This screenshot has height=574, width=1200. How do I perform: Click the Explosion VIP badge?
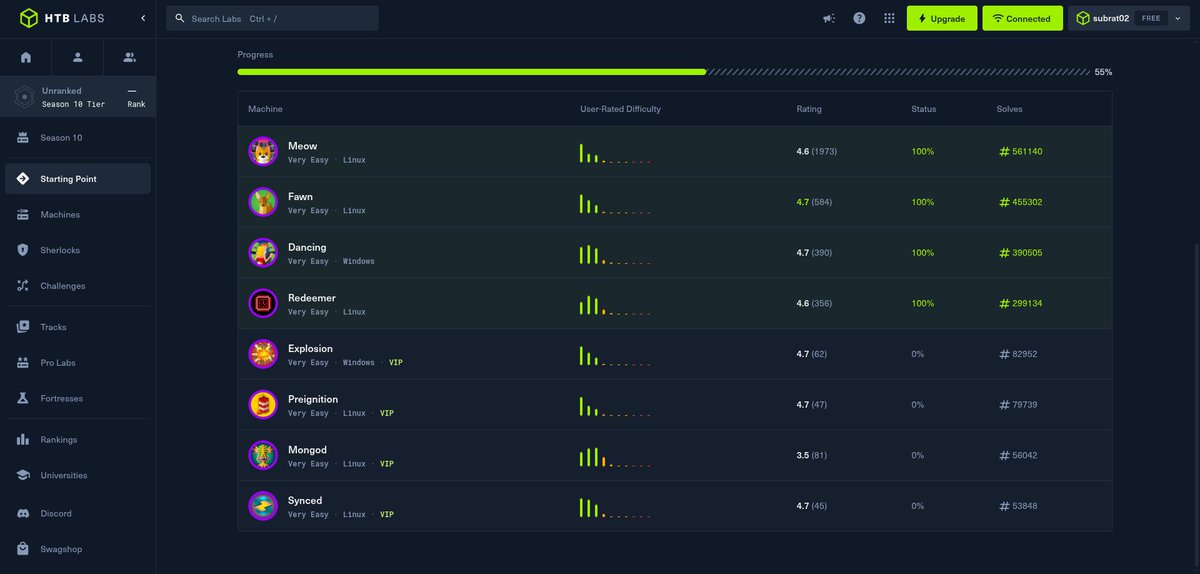[396, 363]
